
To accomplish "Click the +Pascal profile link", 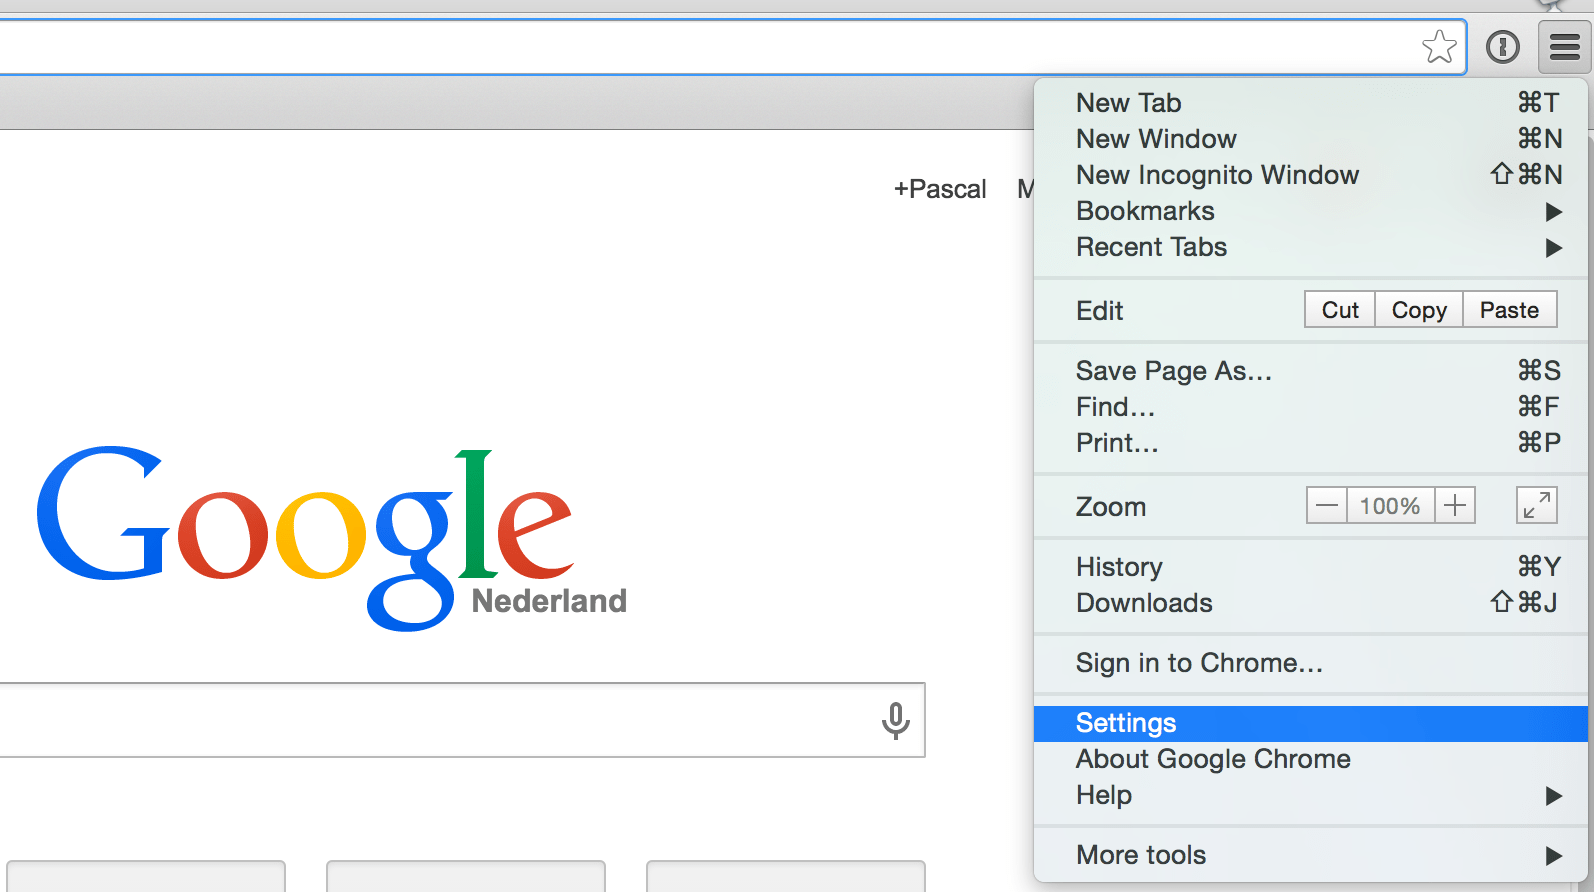I will [939, 189].
